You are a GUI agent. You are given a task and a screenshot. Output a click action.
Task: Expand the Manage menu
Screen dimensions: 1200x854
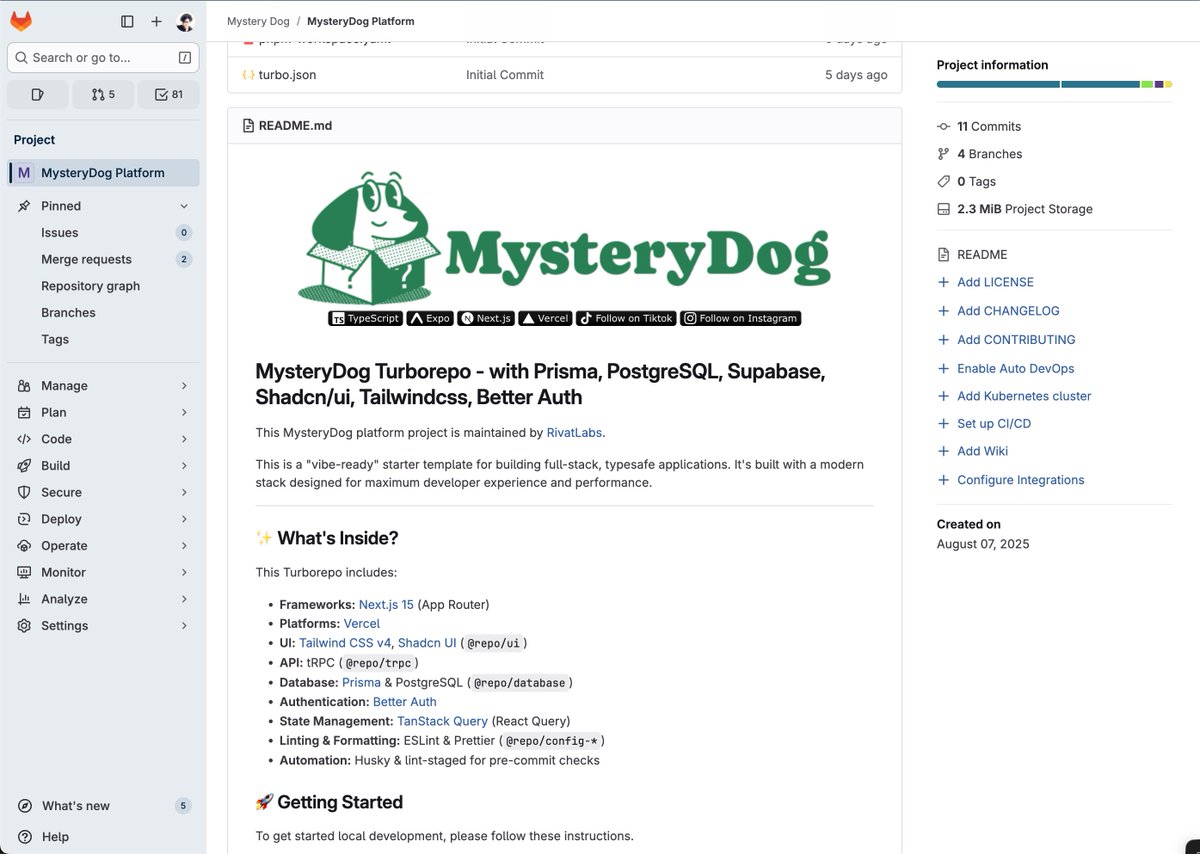103,386
